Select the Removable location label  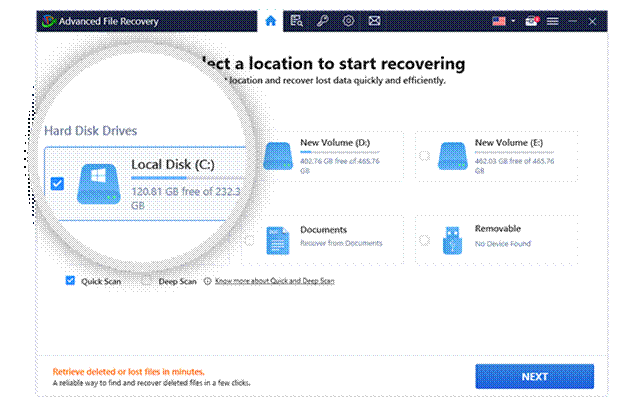(x=497, y=228)
